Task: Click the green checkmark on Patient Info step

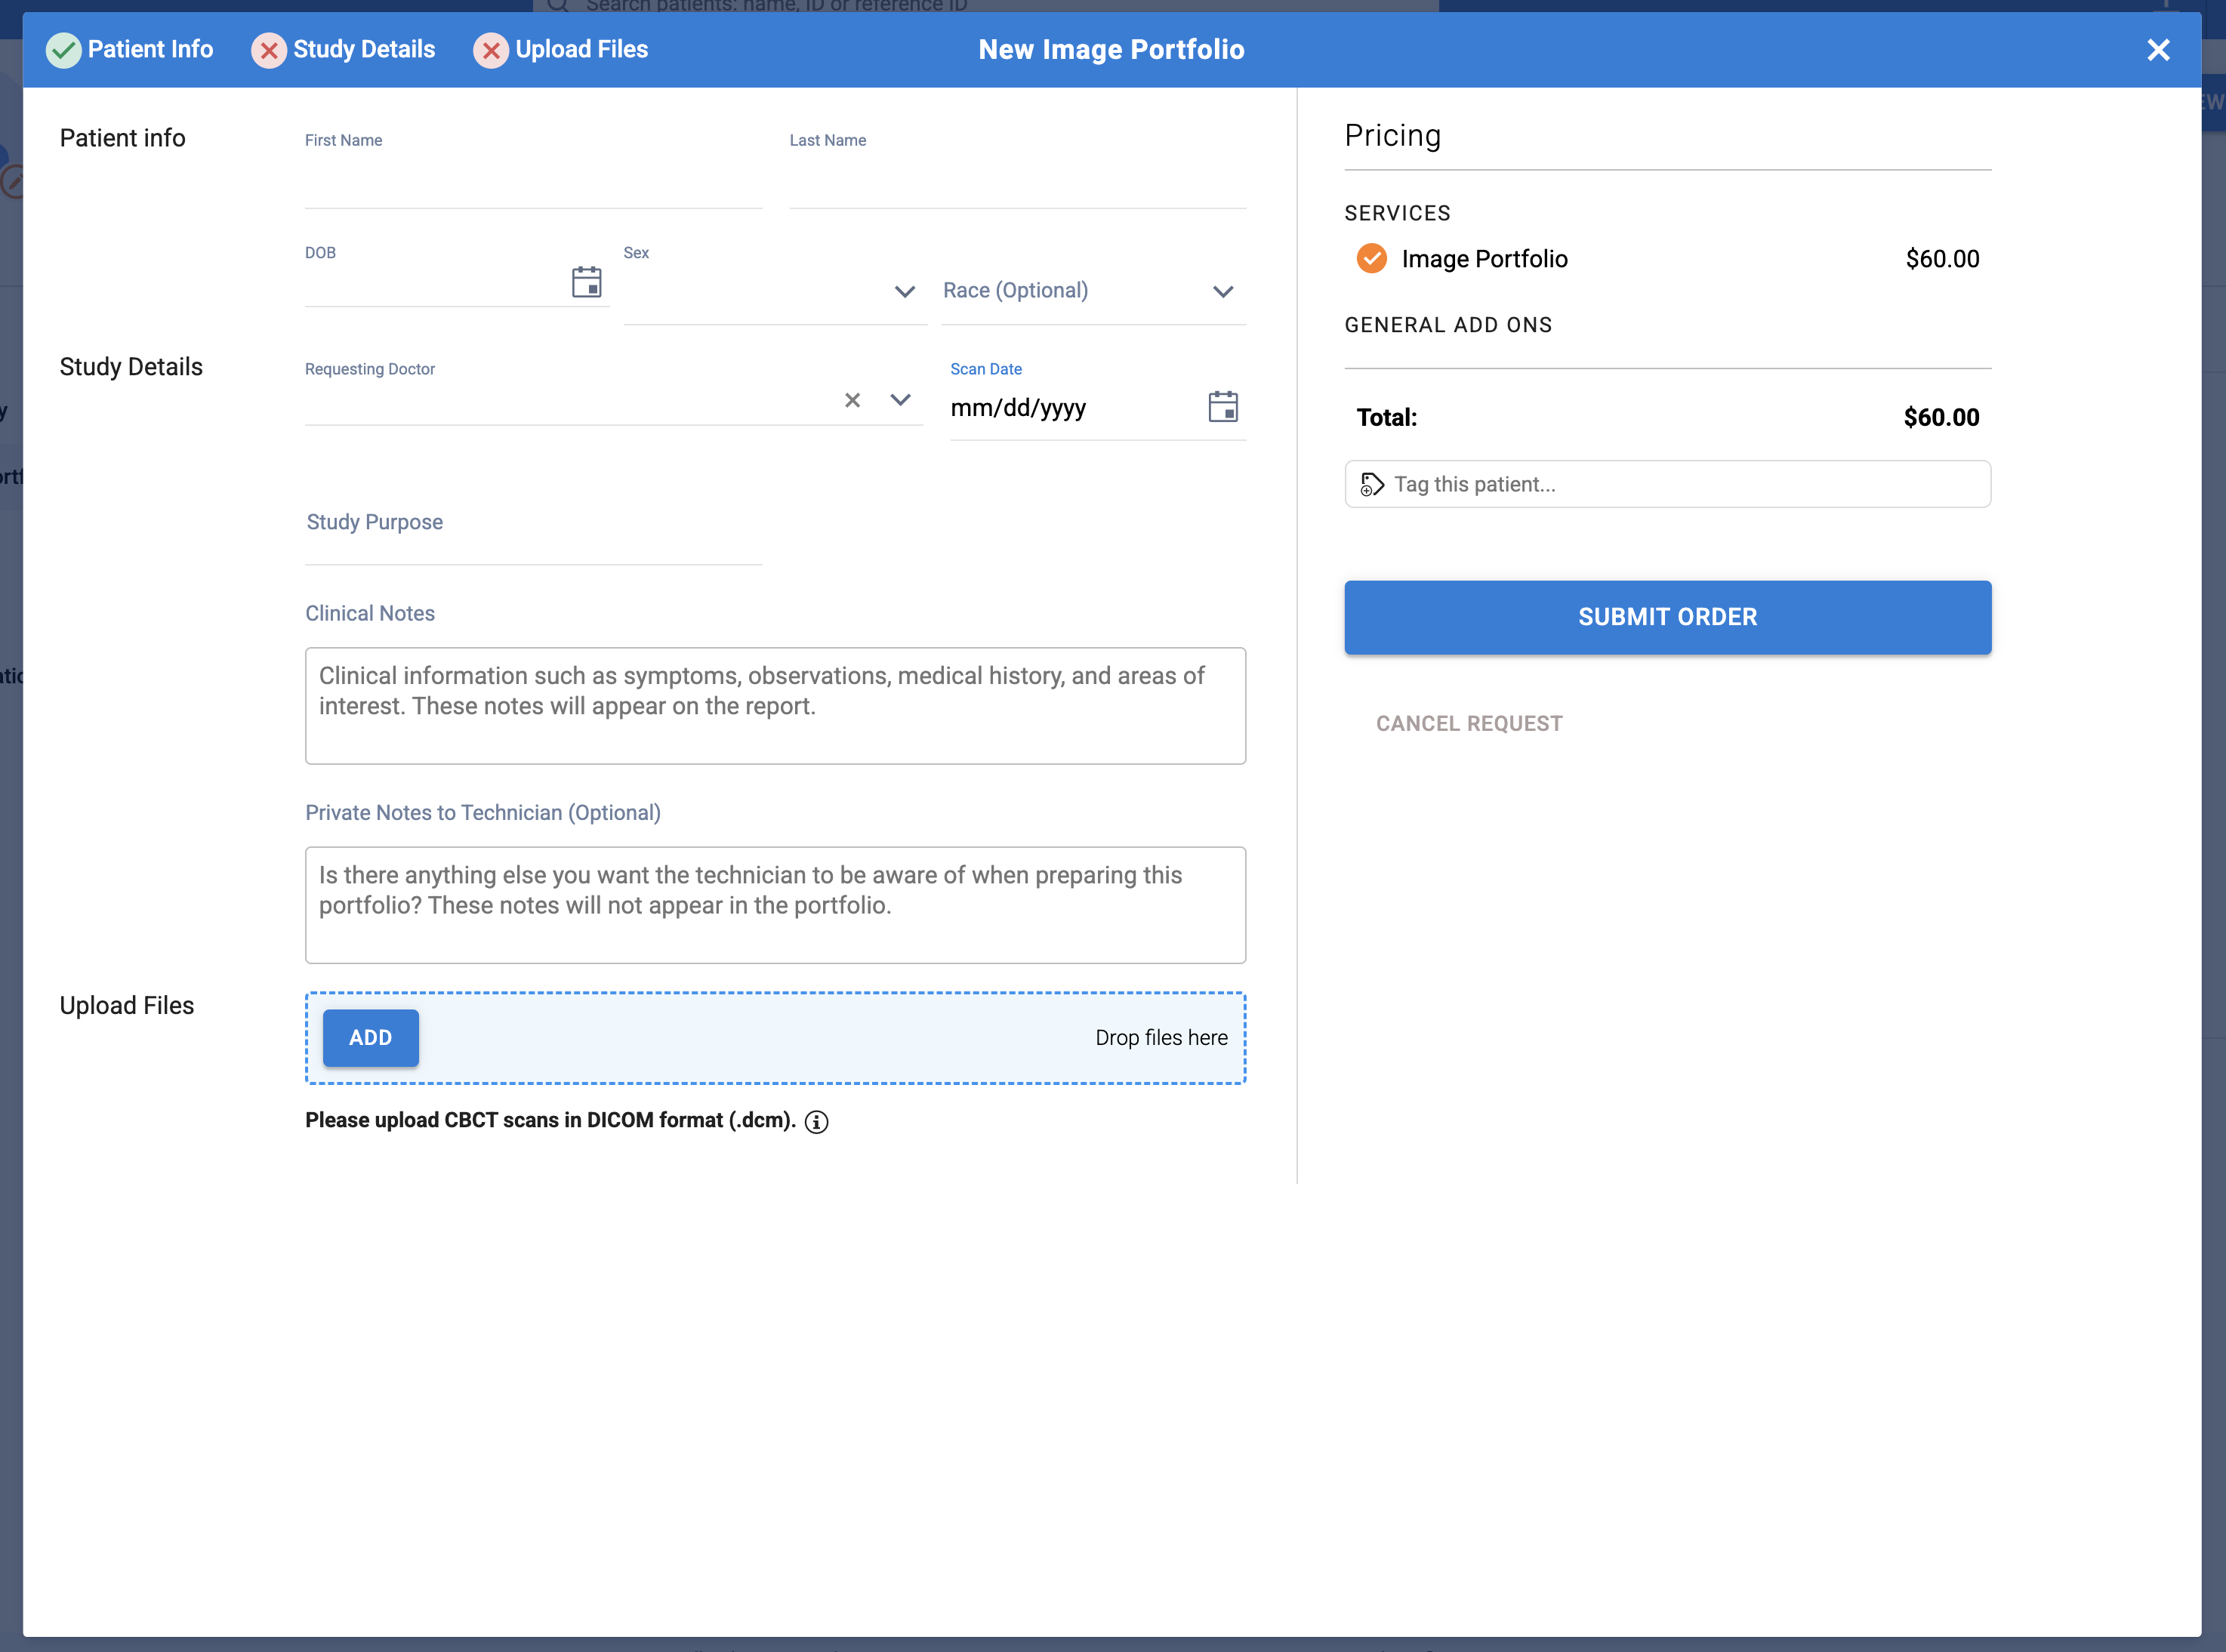Action: coord(63,49)
